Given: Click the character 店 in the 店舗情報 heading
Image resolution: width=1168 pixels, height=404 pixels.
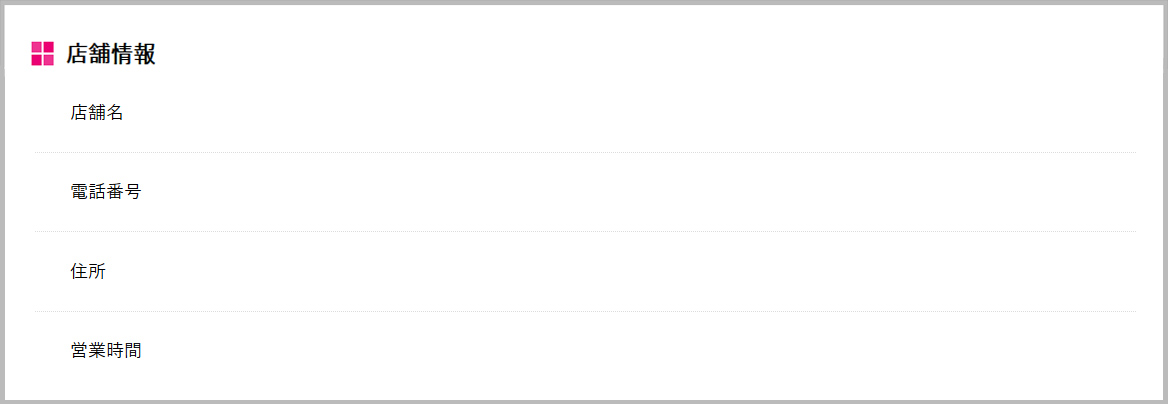Looking at the screenshot, I should click(77, 54).
